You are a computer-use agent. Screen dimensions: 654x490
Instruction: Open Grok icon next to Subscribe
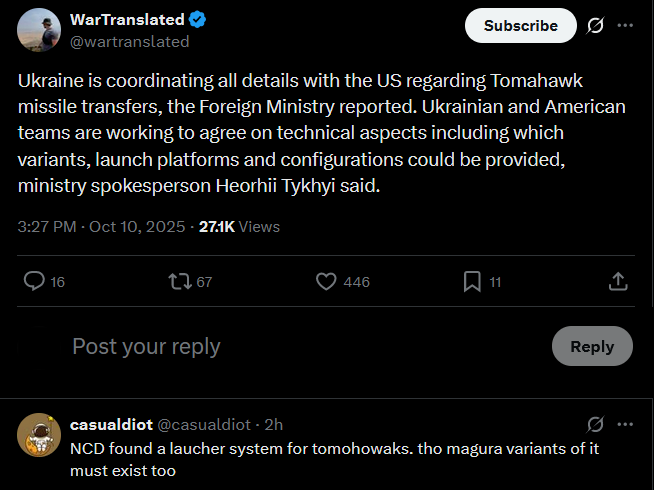pos(596,26)
